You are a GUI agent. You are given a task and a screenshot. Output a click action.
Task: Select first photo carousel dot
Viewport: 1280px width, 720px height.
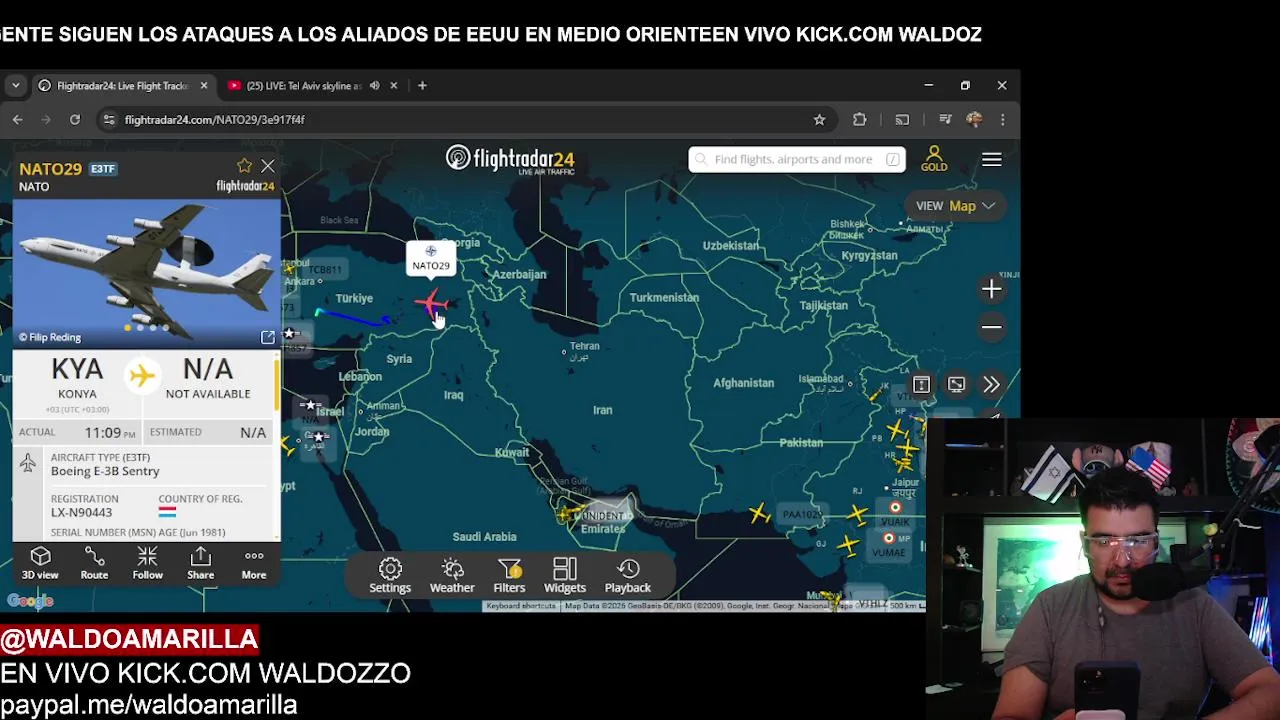pos(127,328)
